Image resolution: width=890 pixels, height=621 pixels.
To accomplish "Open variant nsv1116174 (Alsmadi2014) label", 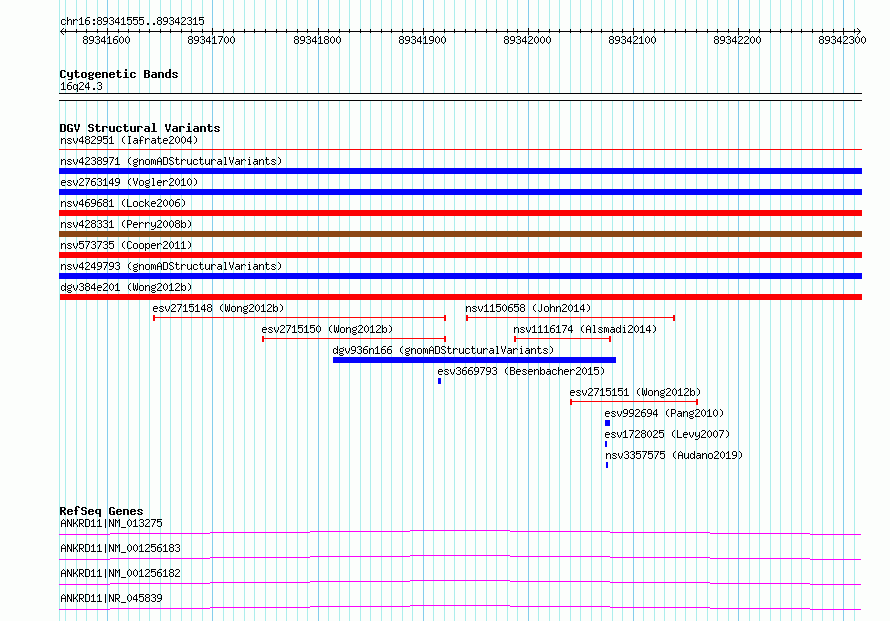I will point(585,329).
